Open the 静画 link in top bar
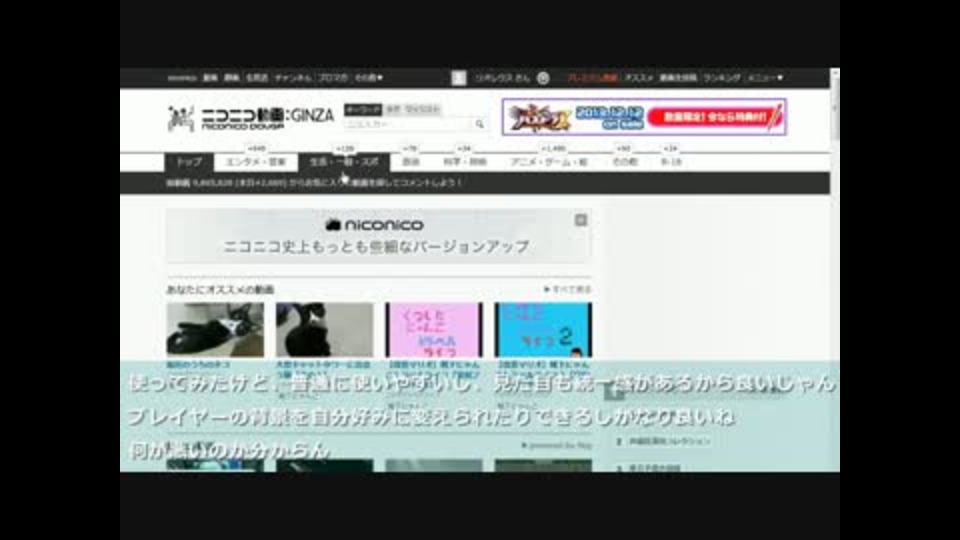Viewport: 960px width, 540px height. (x=231, y=78)
